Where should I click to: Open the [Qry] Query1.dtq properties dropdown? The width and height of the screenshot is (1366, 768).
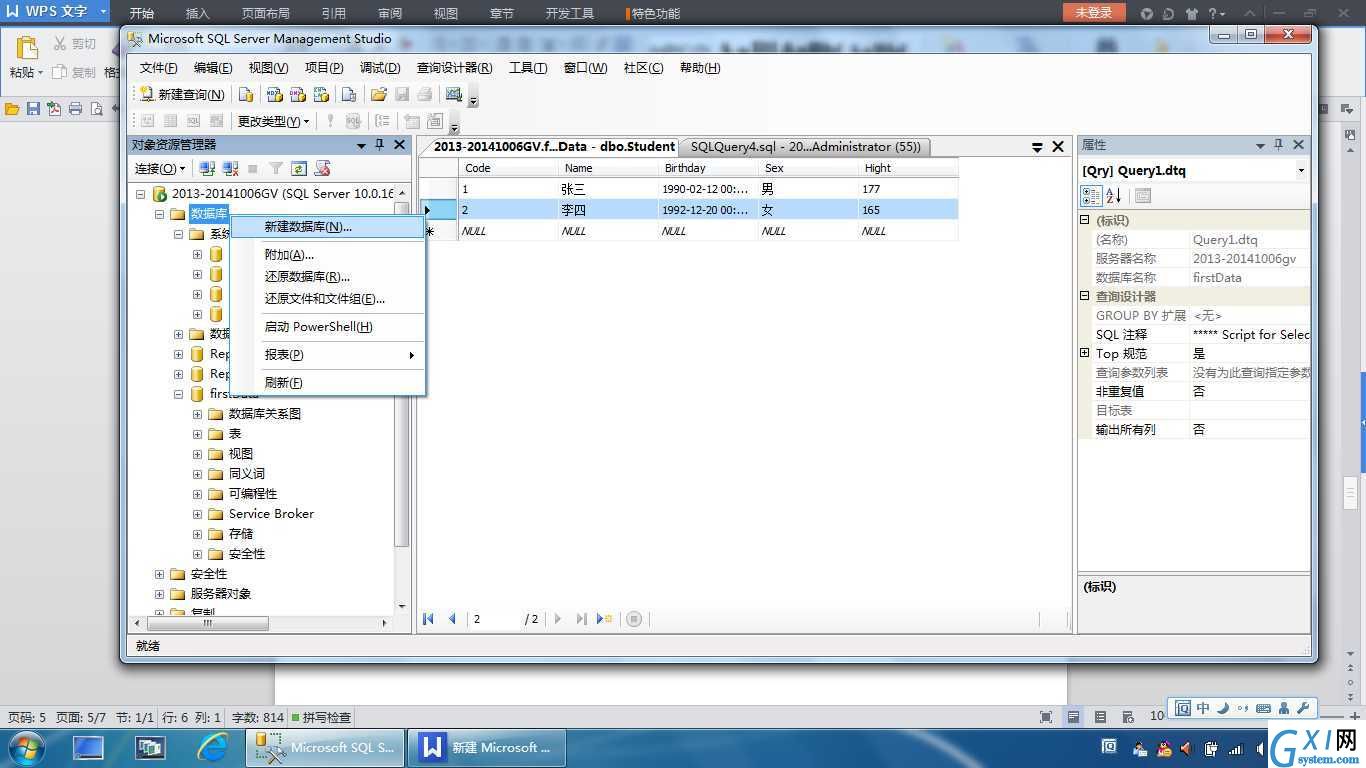pyautogui.click(x=1301, y=171)
